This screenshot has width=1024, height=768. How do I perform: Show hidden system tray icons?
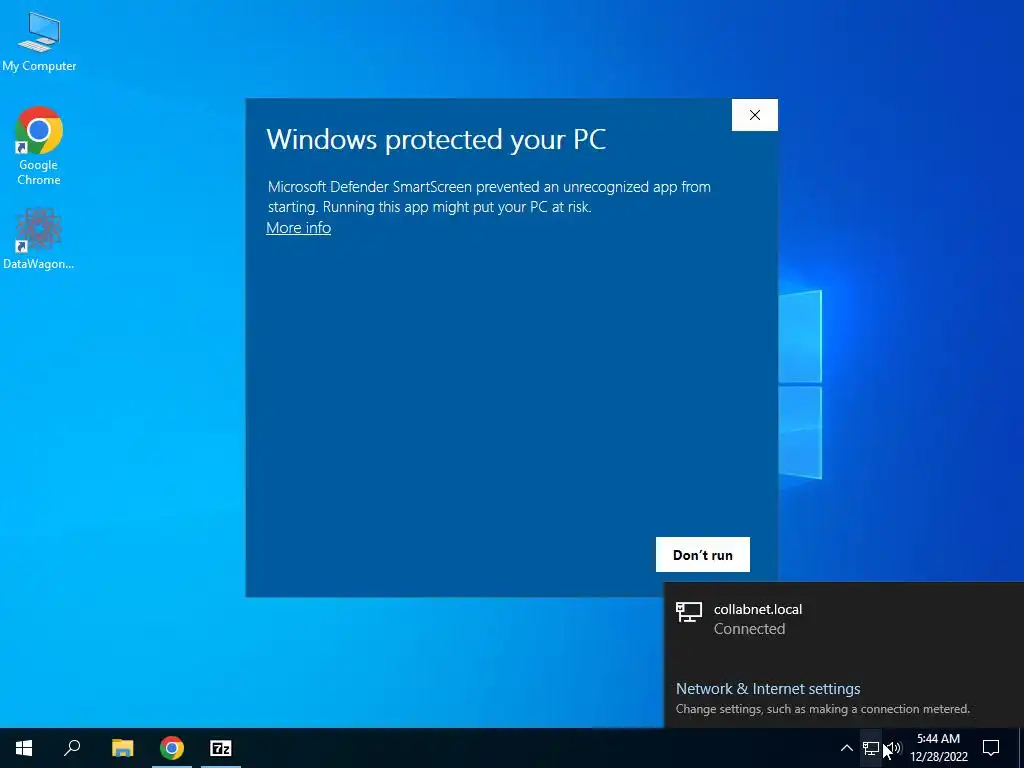click(x=846, y=748)
